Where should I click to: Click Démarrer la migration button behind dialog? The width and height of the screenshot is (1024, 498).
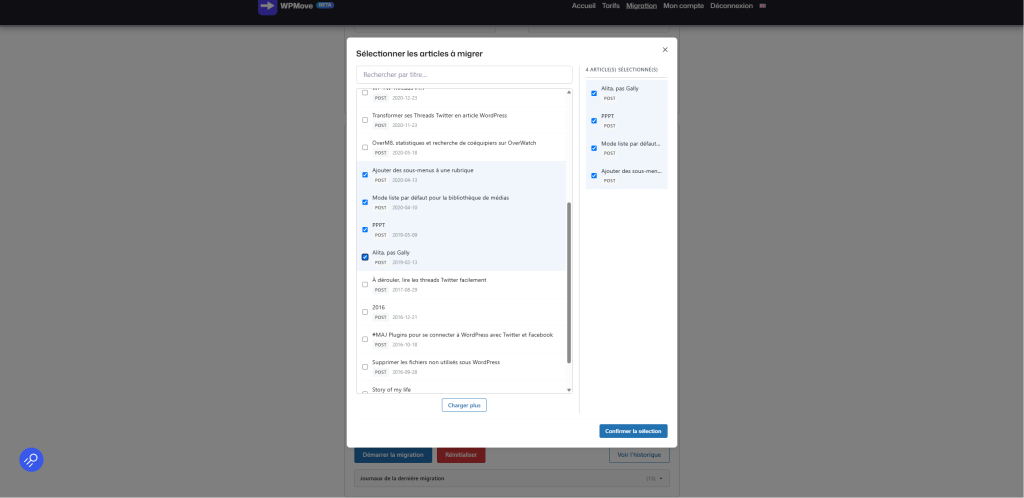[x=392, y=455]
